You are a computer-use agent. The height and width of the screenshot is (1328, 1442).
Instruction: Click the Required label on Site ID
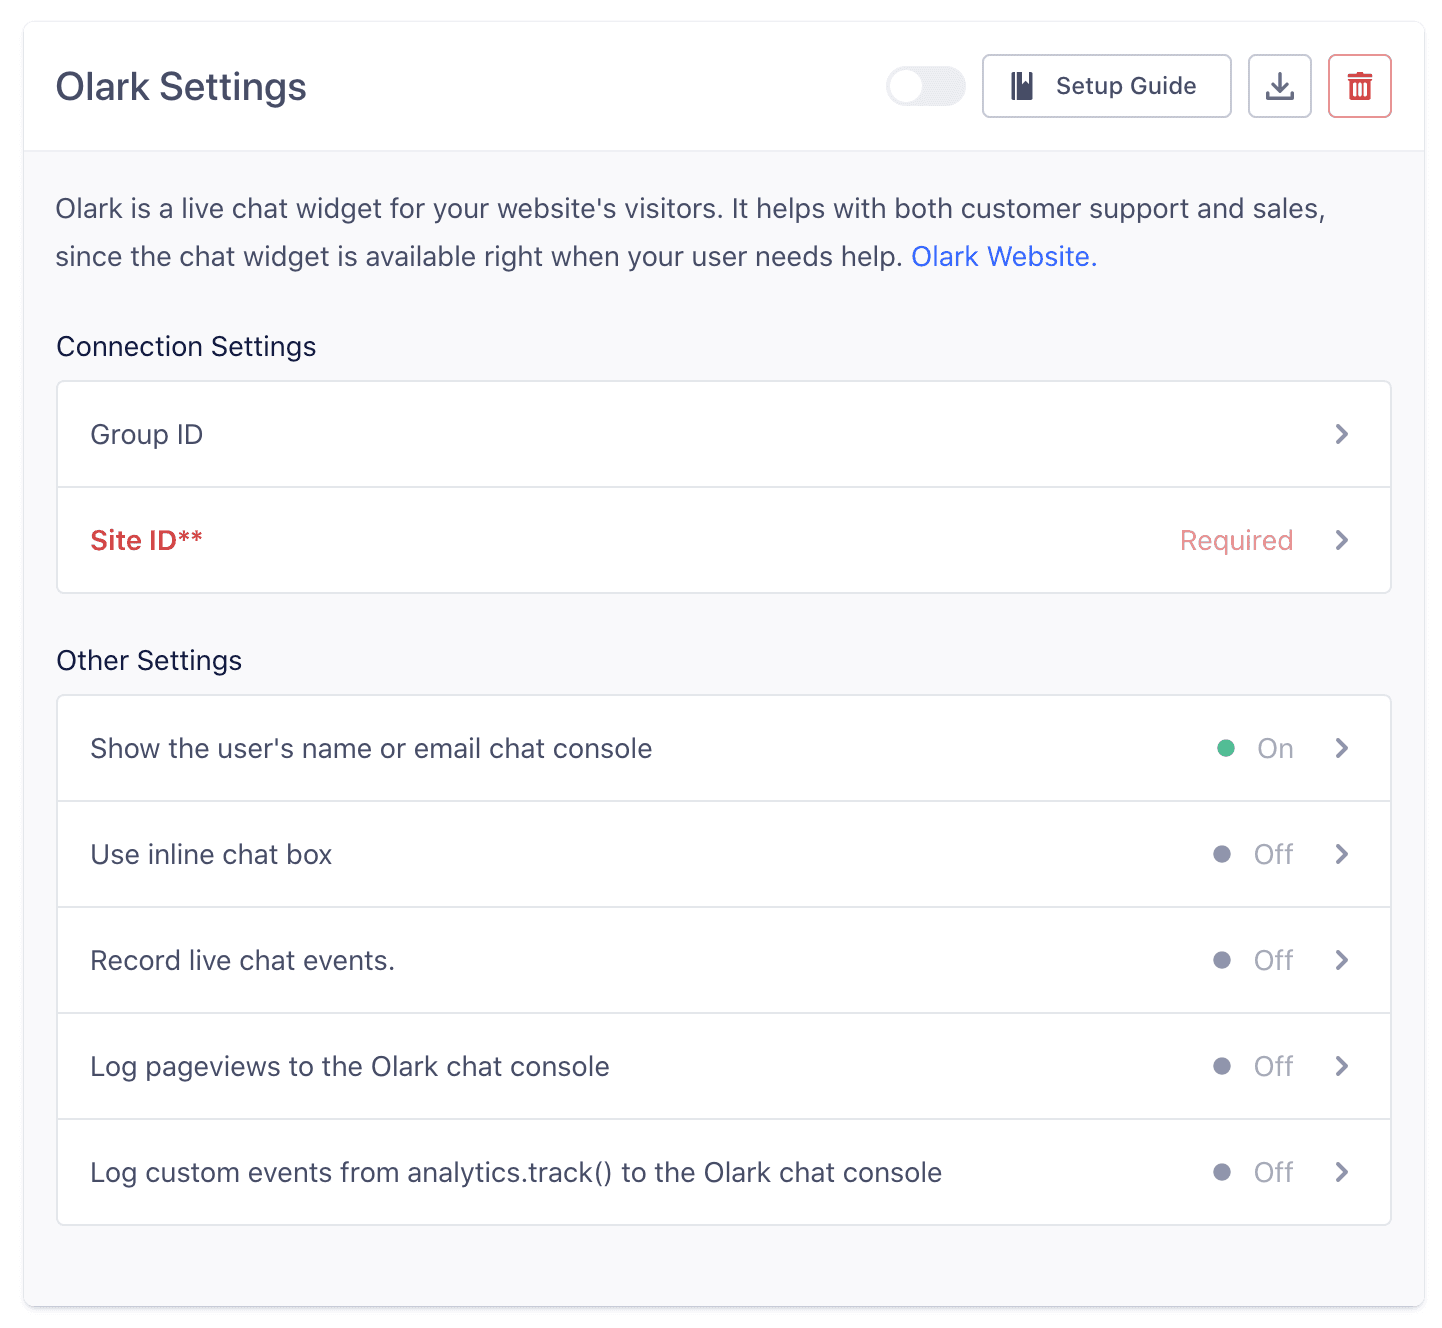pos(1236,540)
